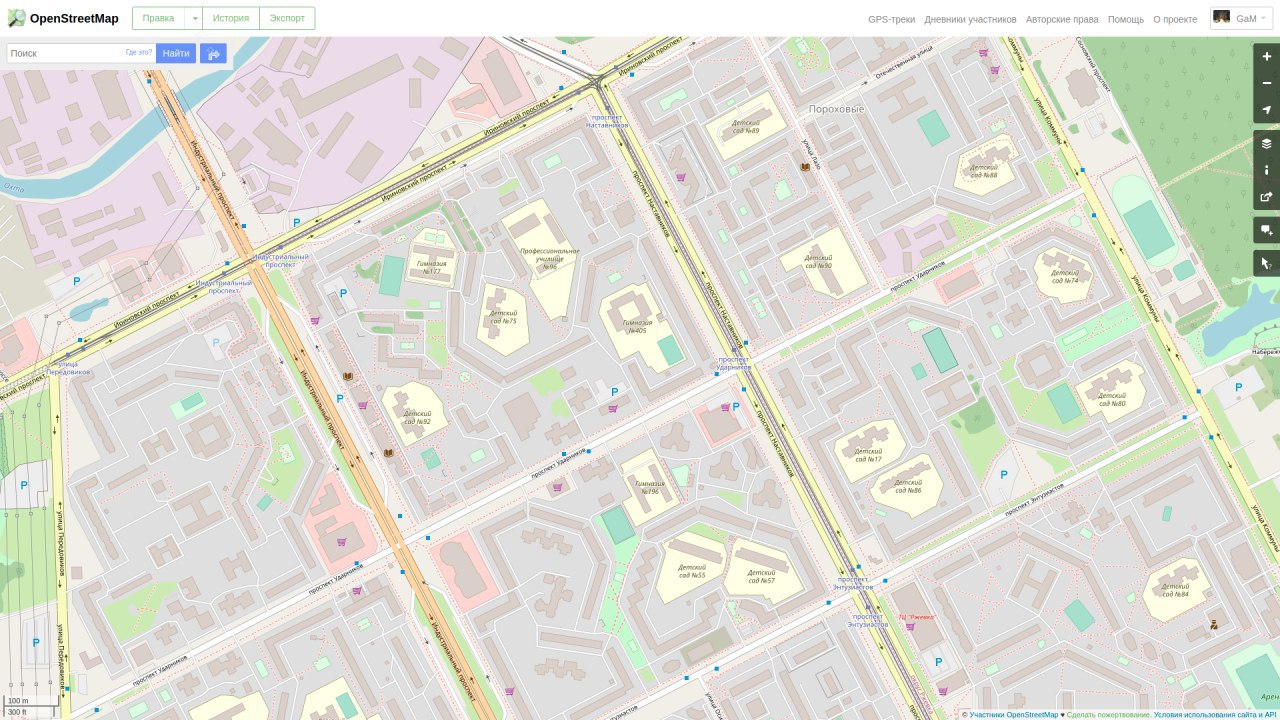The image size is (1280, 720).
Task: Click Сделать пожертвование donation link
Action: point(1108,714)
